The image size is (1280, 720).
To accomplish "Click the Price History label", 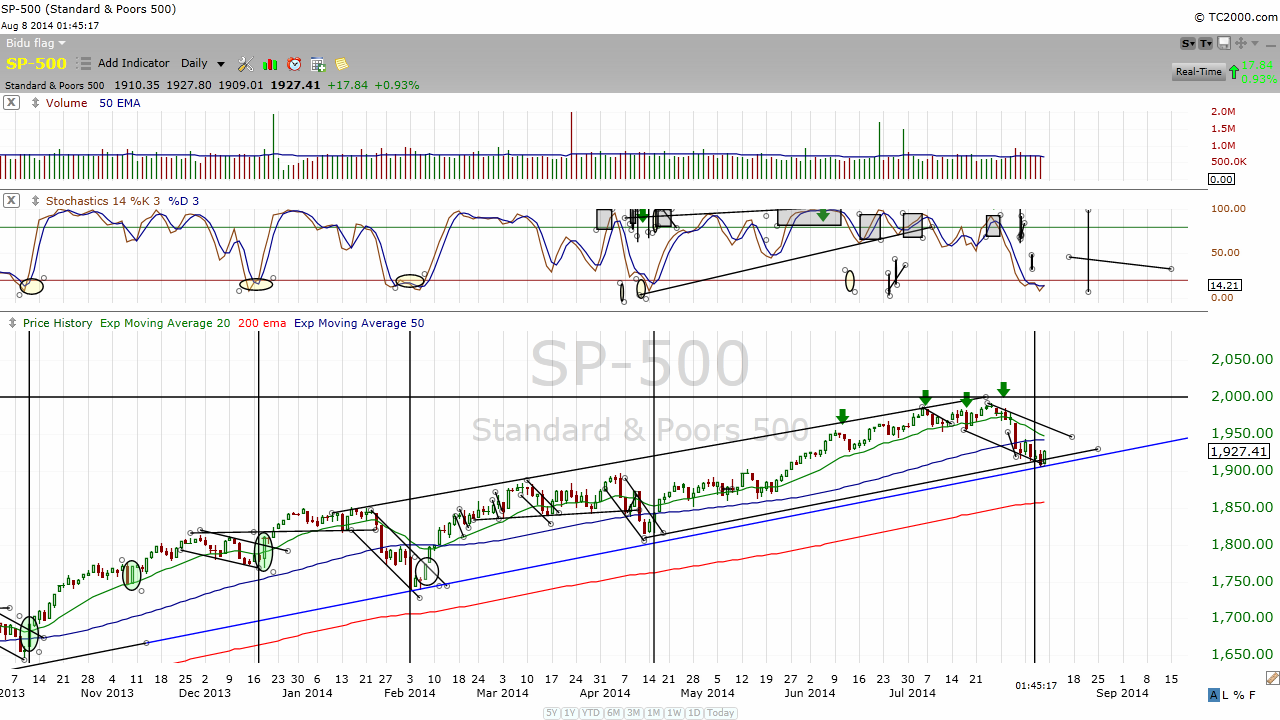I will pyautogui.click(x=57, y=323).
